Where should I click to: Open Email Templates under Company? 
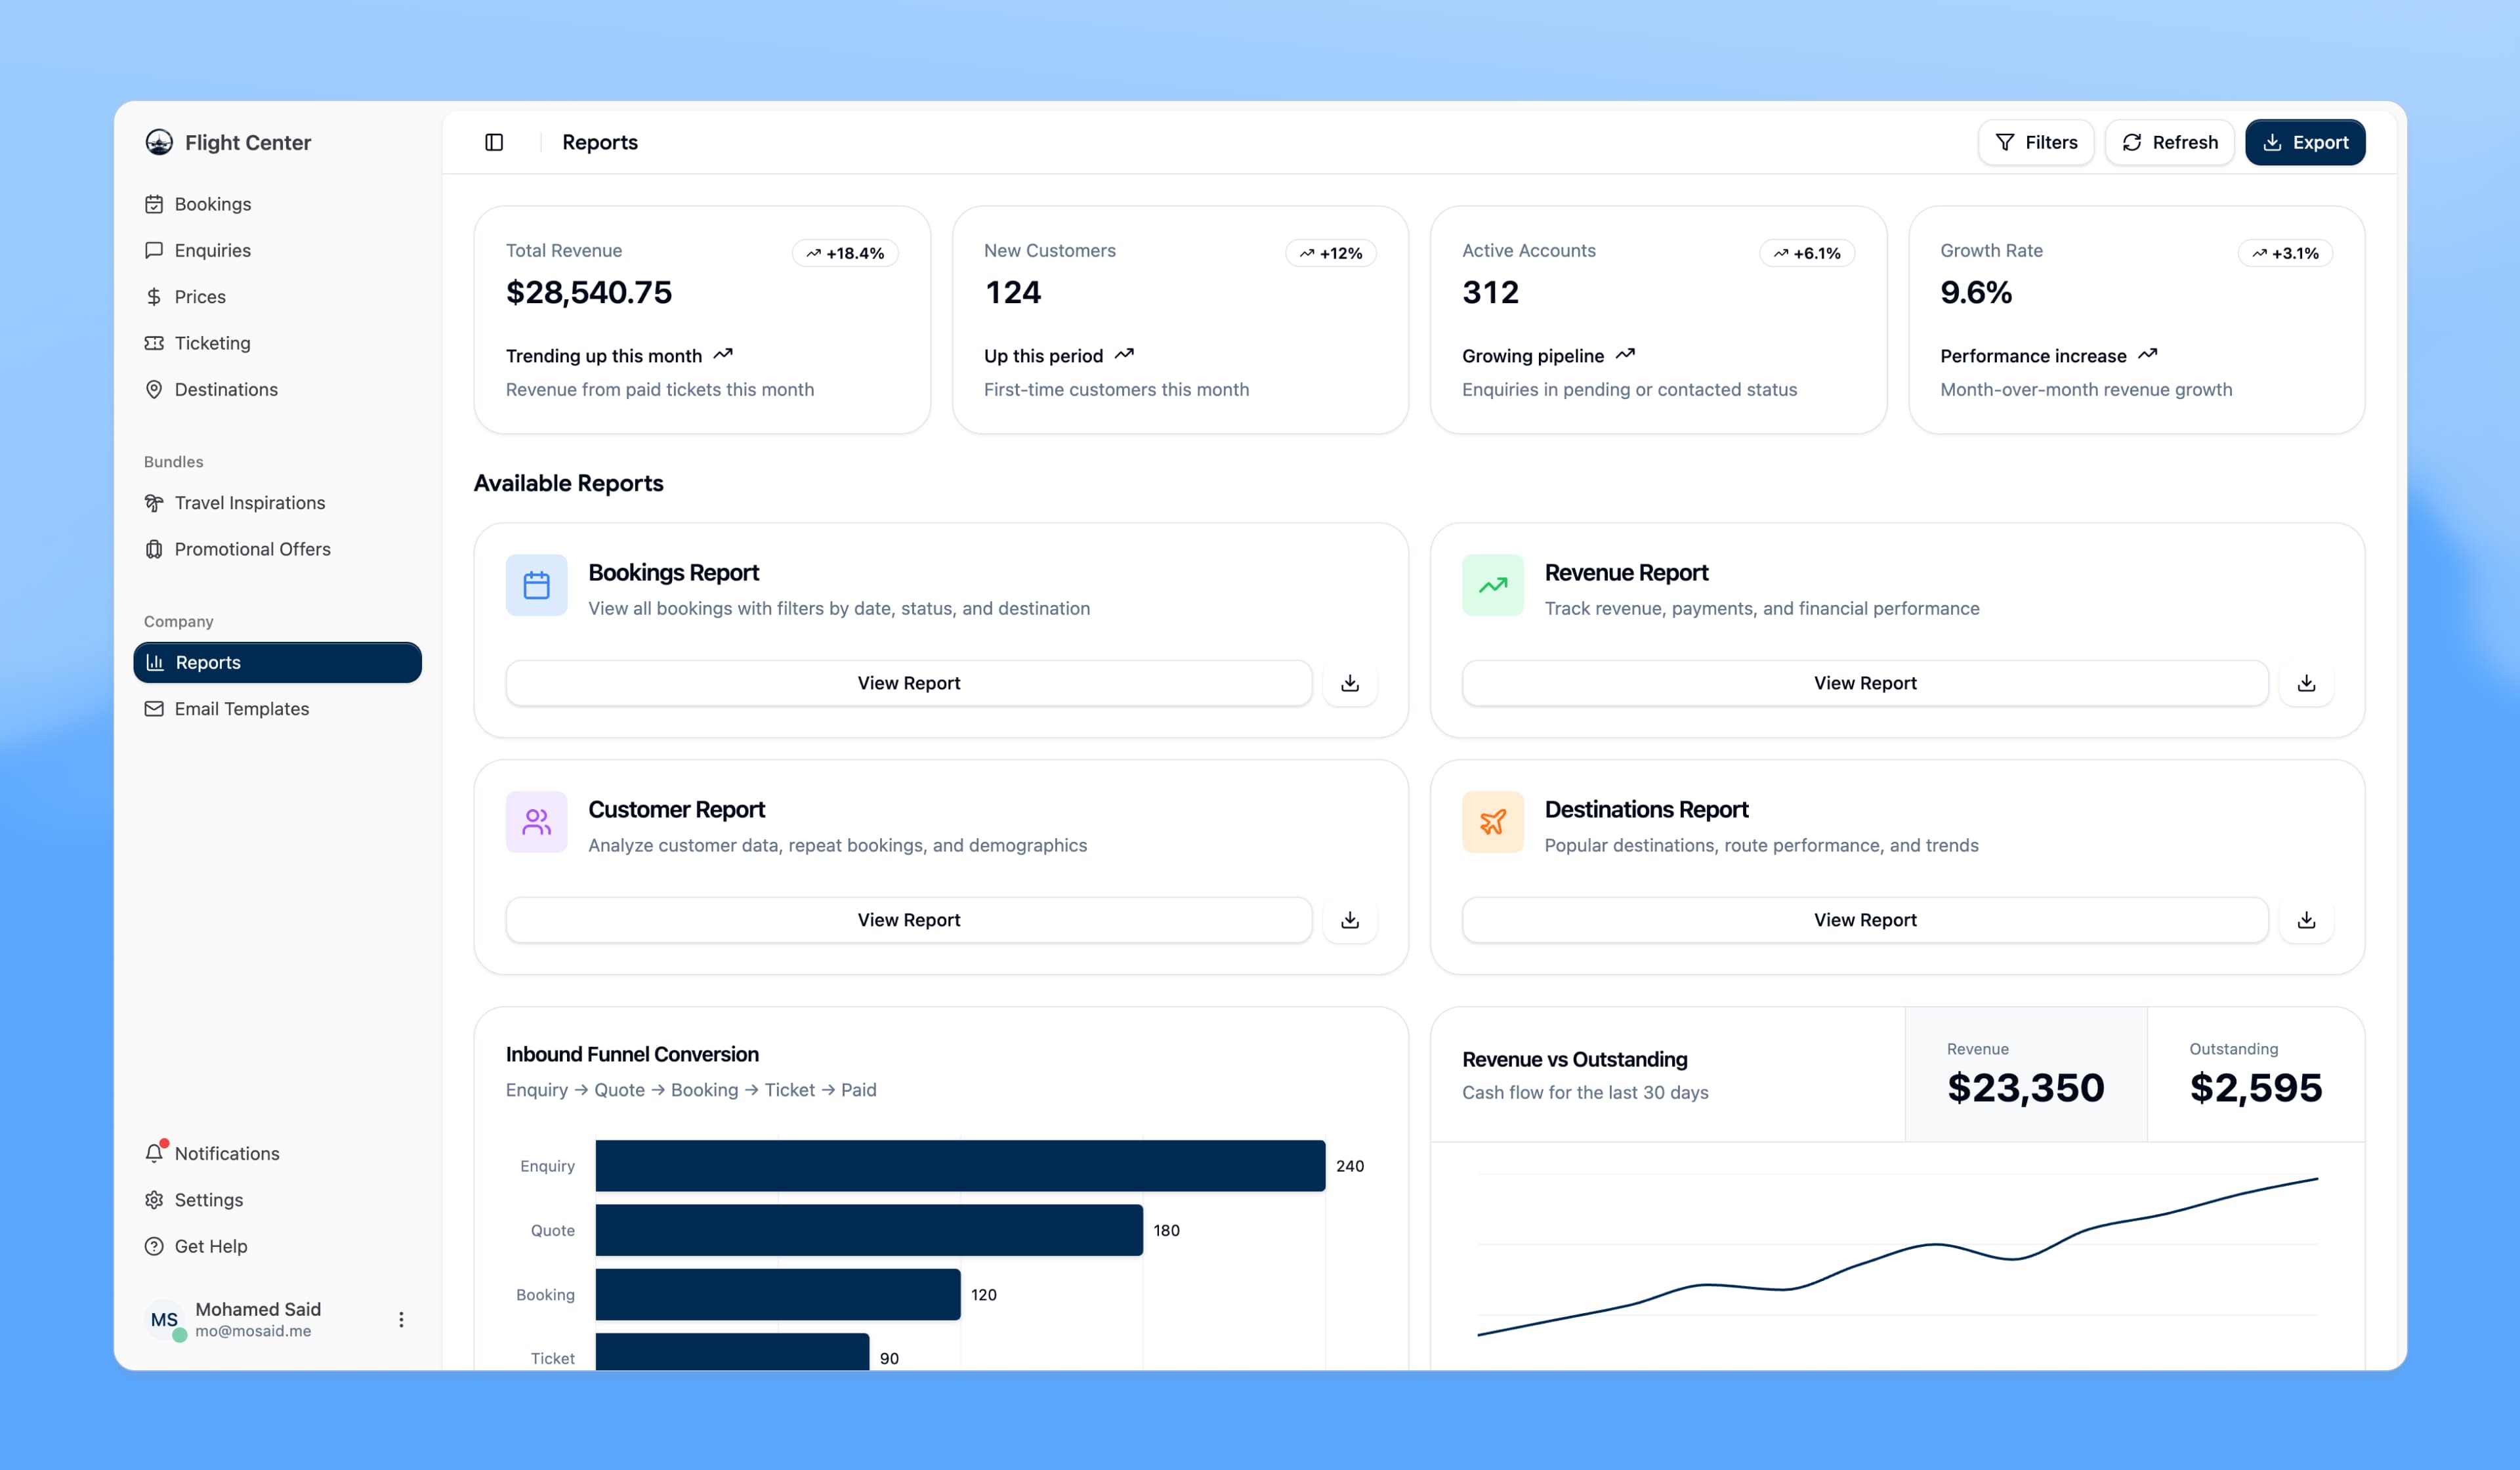point(241,708)
